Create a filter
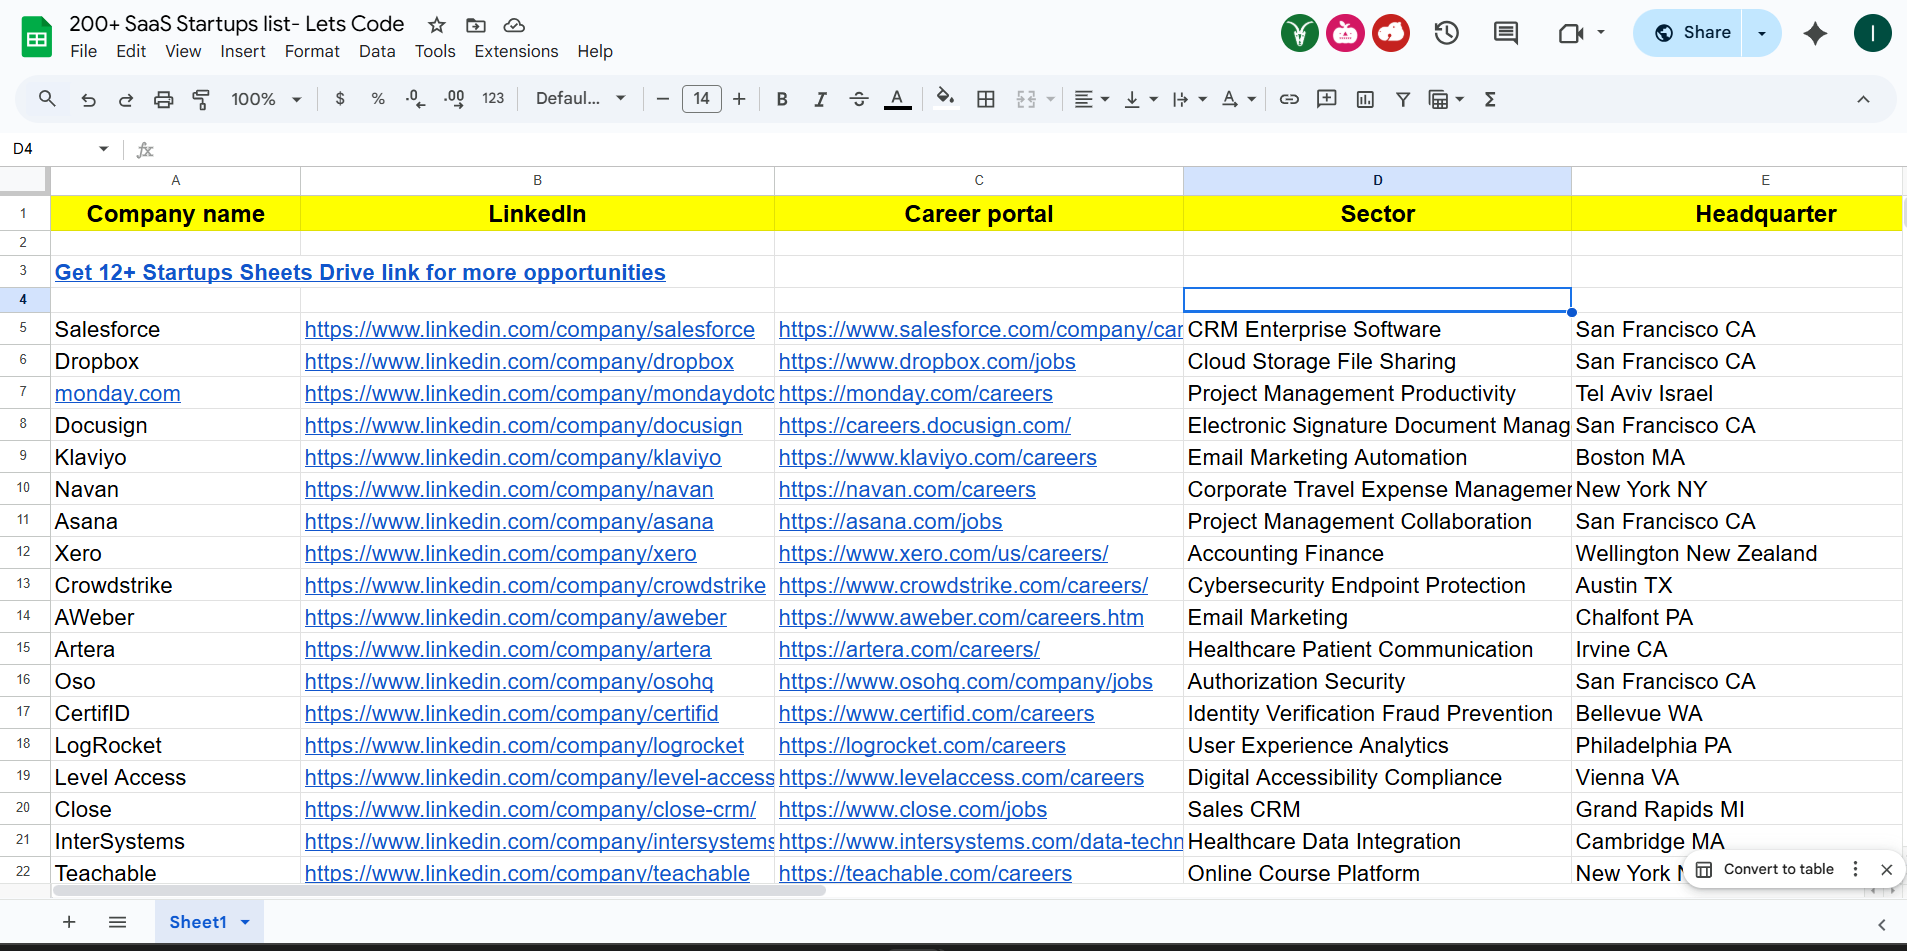Image resolution: width=1907 pixels, height=951 pixels. (1403, 99)
